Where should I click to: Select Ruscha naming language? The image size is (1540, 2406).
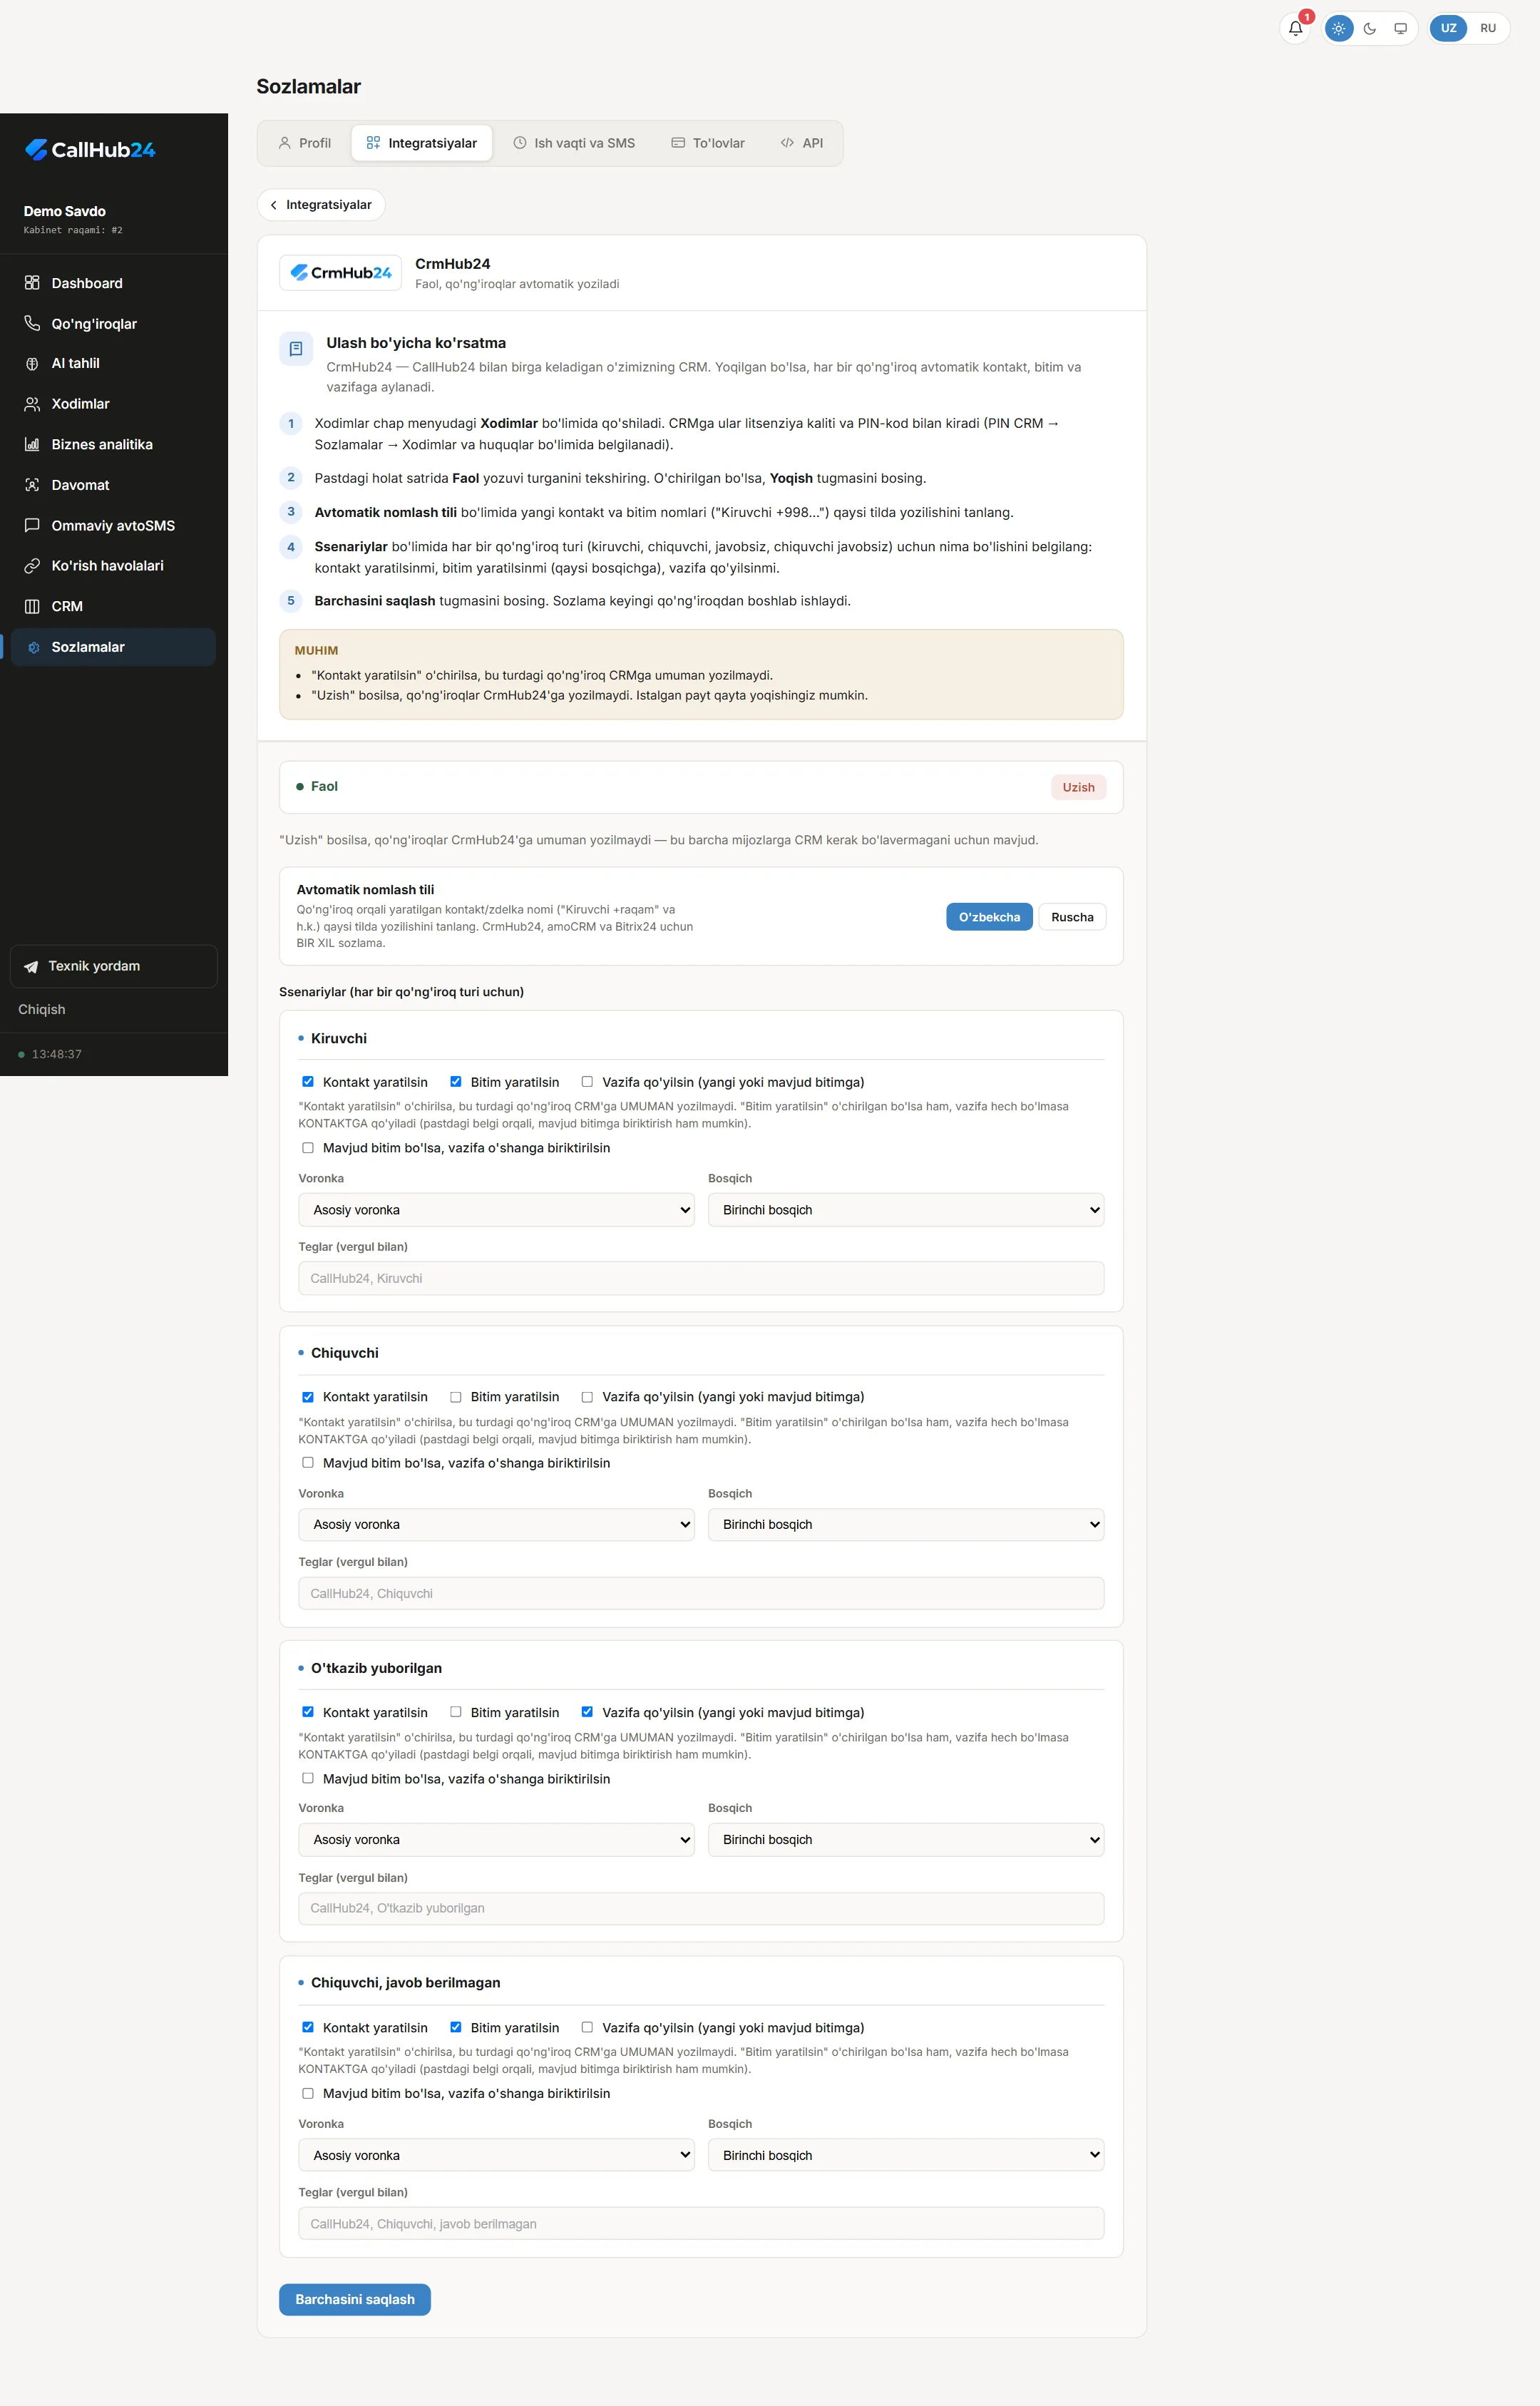pyautogui.click(x=1072, y=917)
